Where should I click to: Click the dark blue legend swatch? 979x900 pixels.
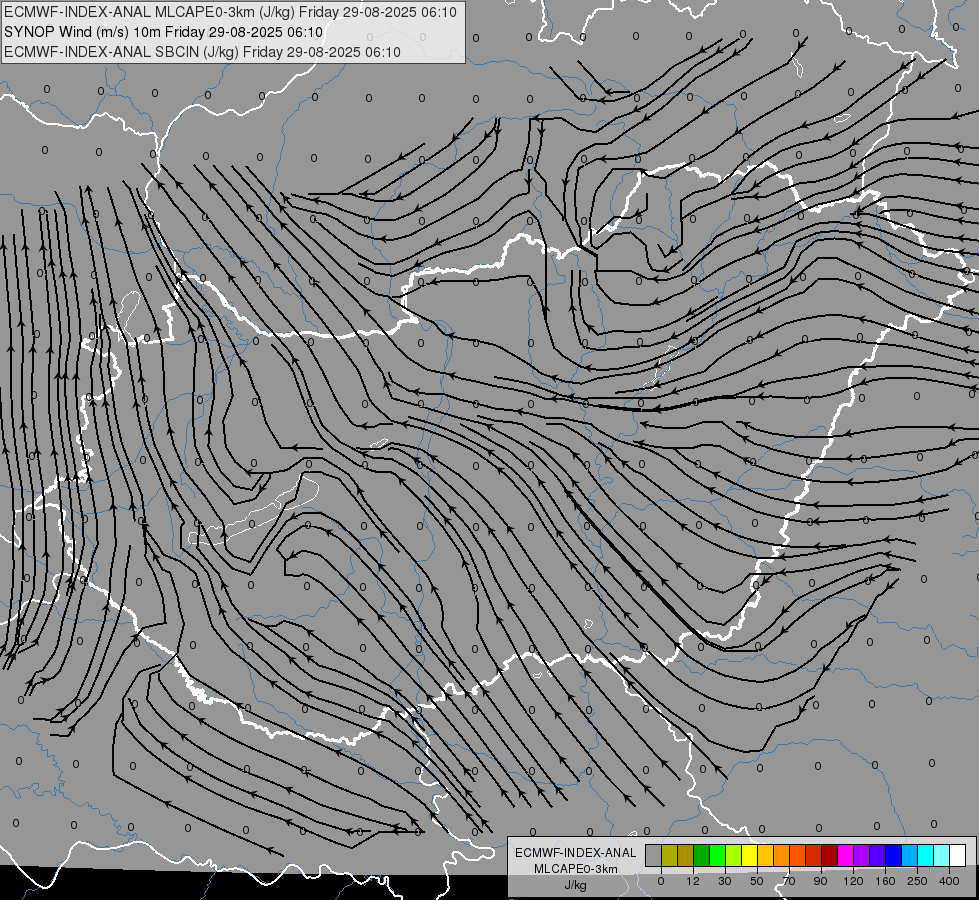coord(893,856)
